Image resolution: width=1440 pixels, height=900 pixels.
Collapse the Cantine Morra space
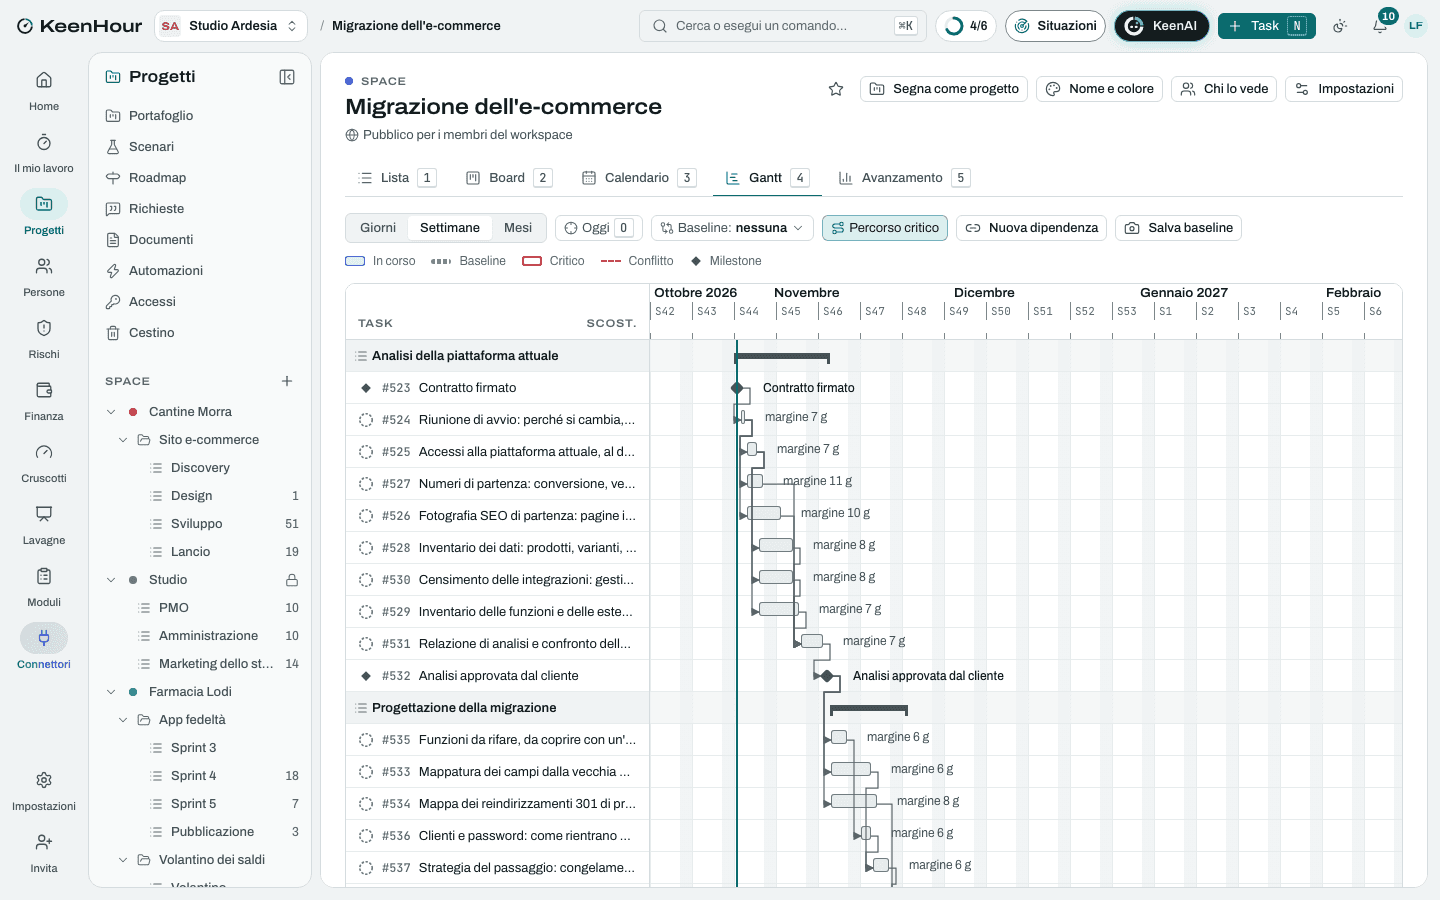111,412
